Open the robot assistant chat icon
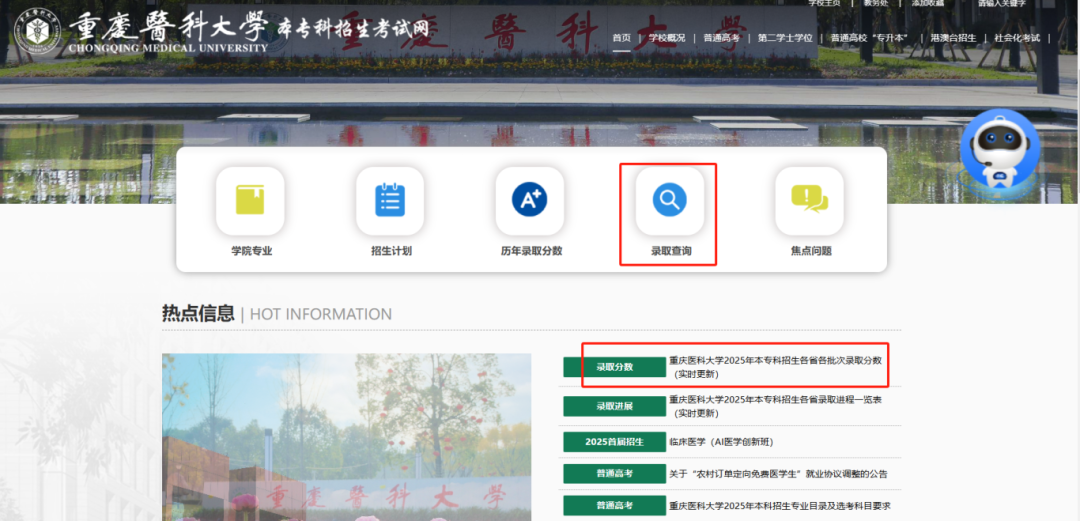This screenshot has width=1080, height=521. coord(999,149)
